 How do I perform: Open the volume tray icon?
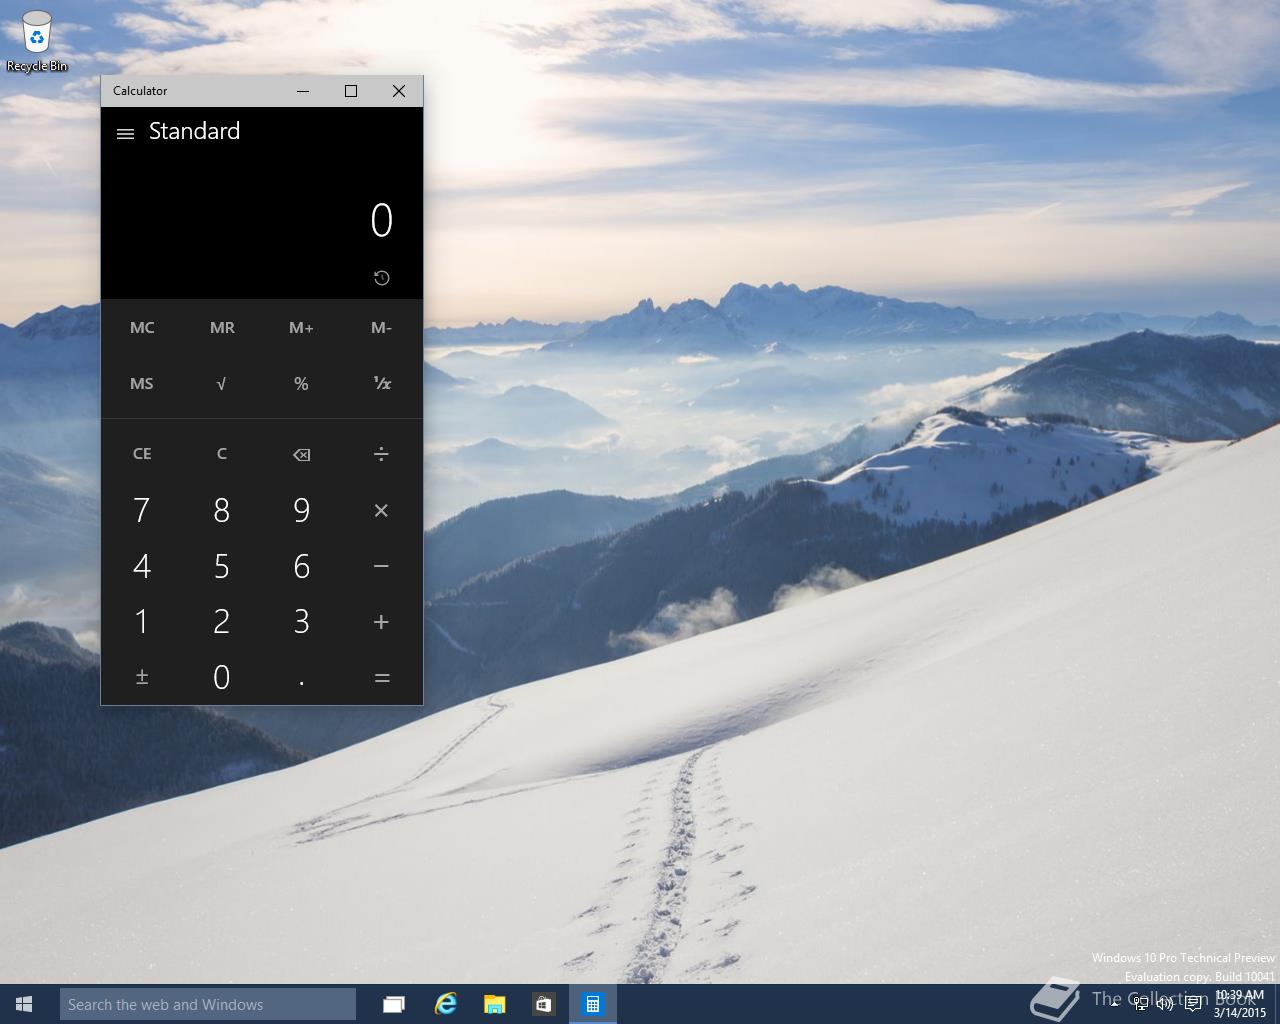(1165, 1004)
